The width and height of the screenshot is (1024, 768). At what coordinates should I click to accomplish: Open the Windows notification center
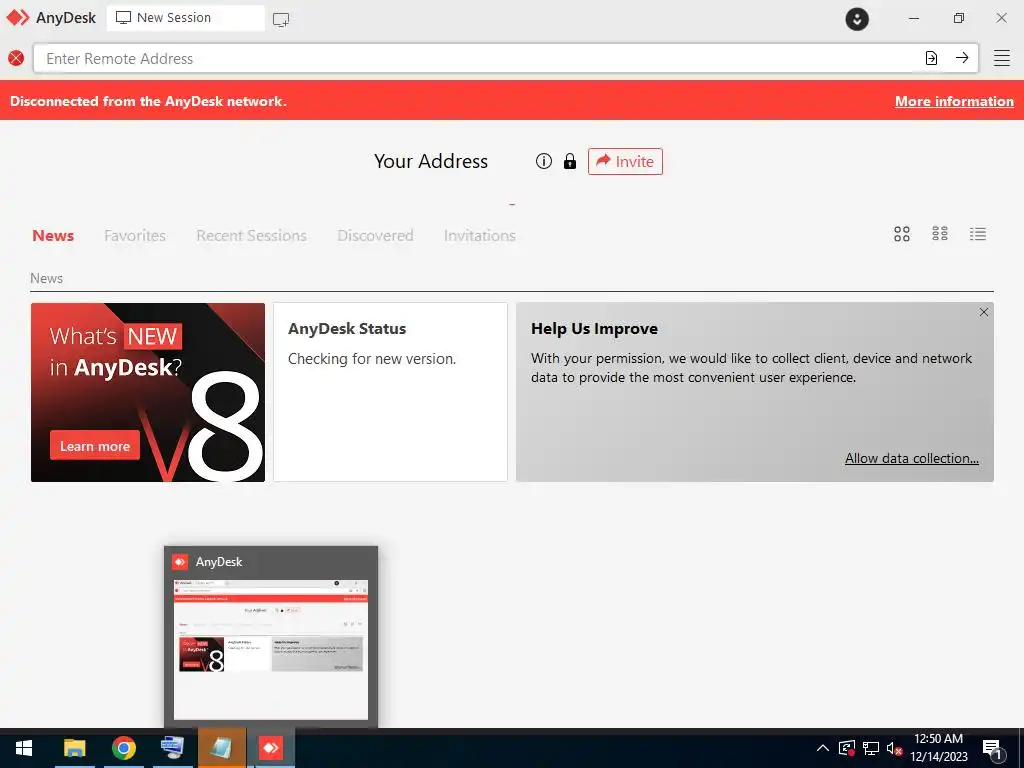(x=993, y=749)
